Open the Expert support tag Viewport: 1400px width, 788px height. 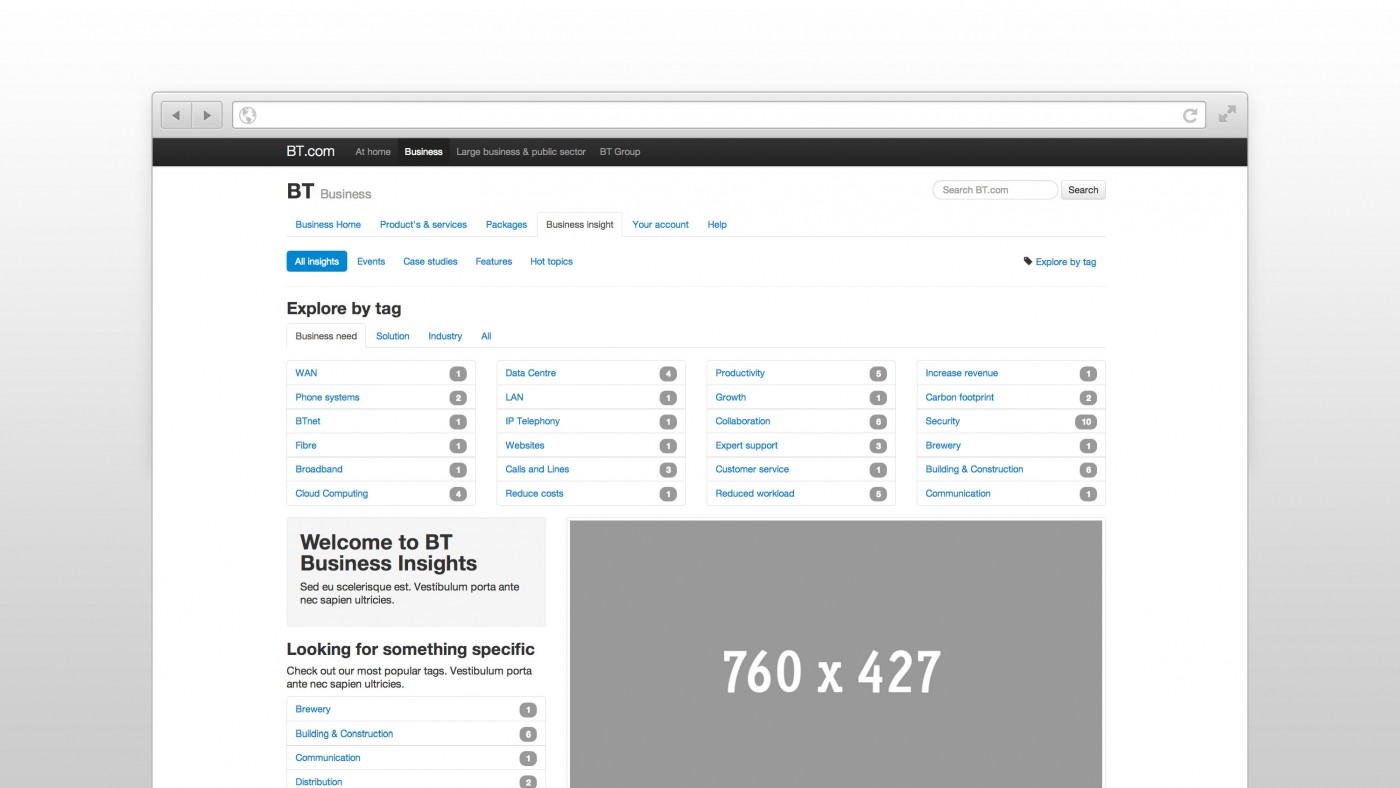point(747,445)
